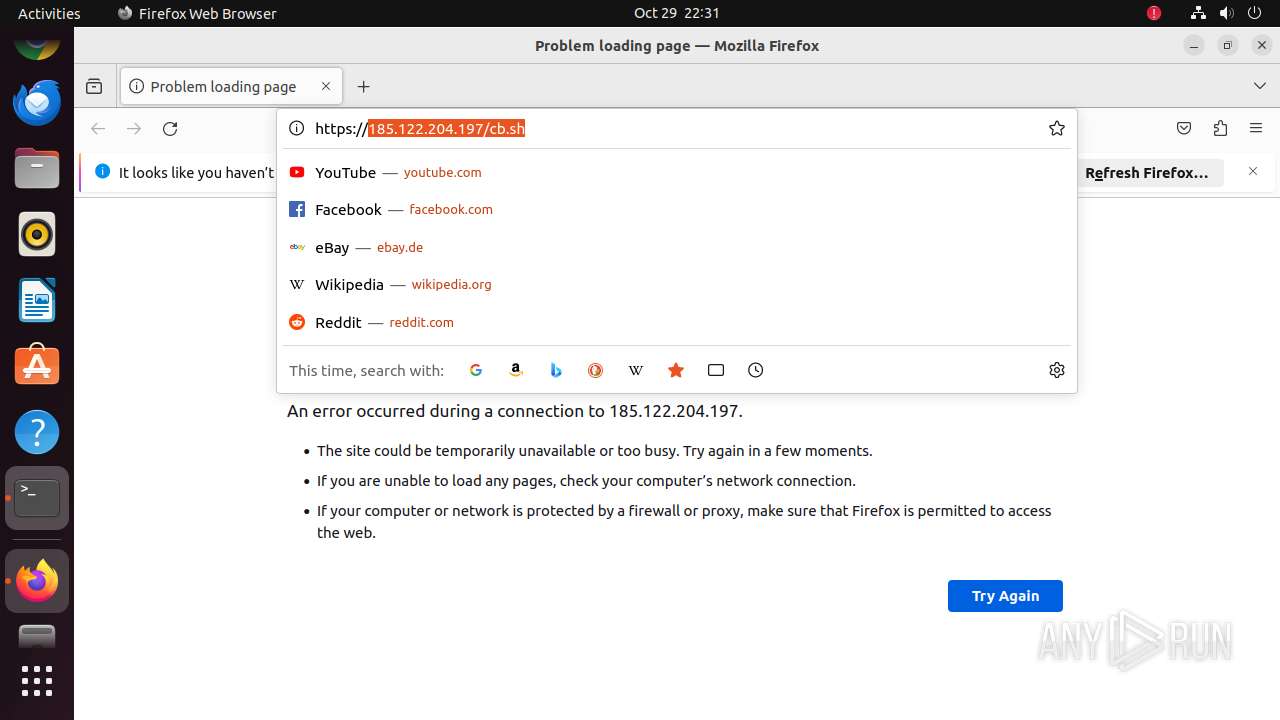Open search settings gear
Image resolution: width=1280 pixels, height=720 pixels.
pyautogui.click(x=1057, y=370)
